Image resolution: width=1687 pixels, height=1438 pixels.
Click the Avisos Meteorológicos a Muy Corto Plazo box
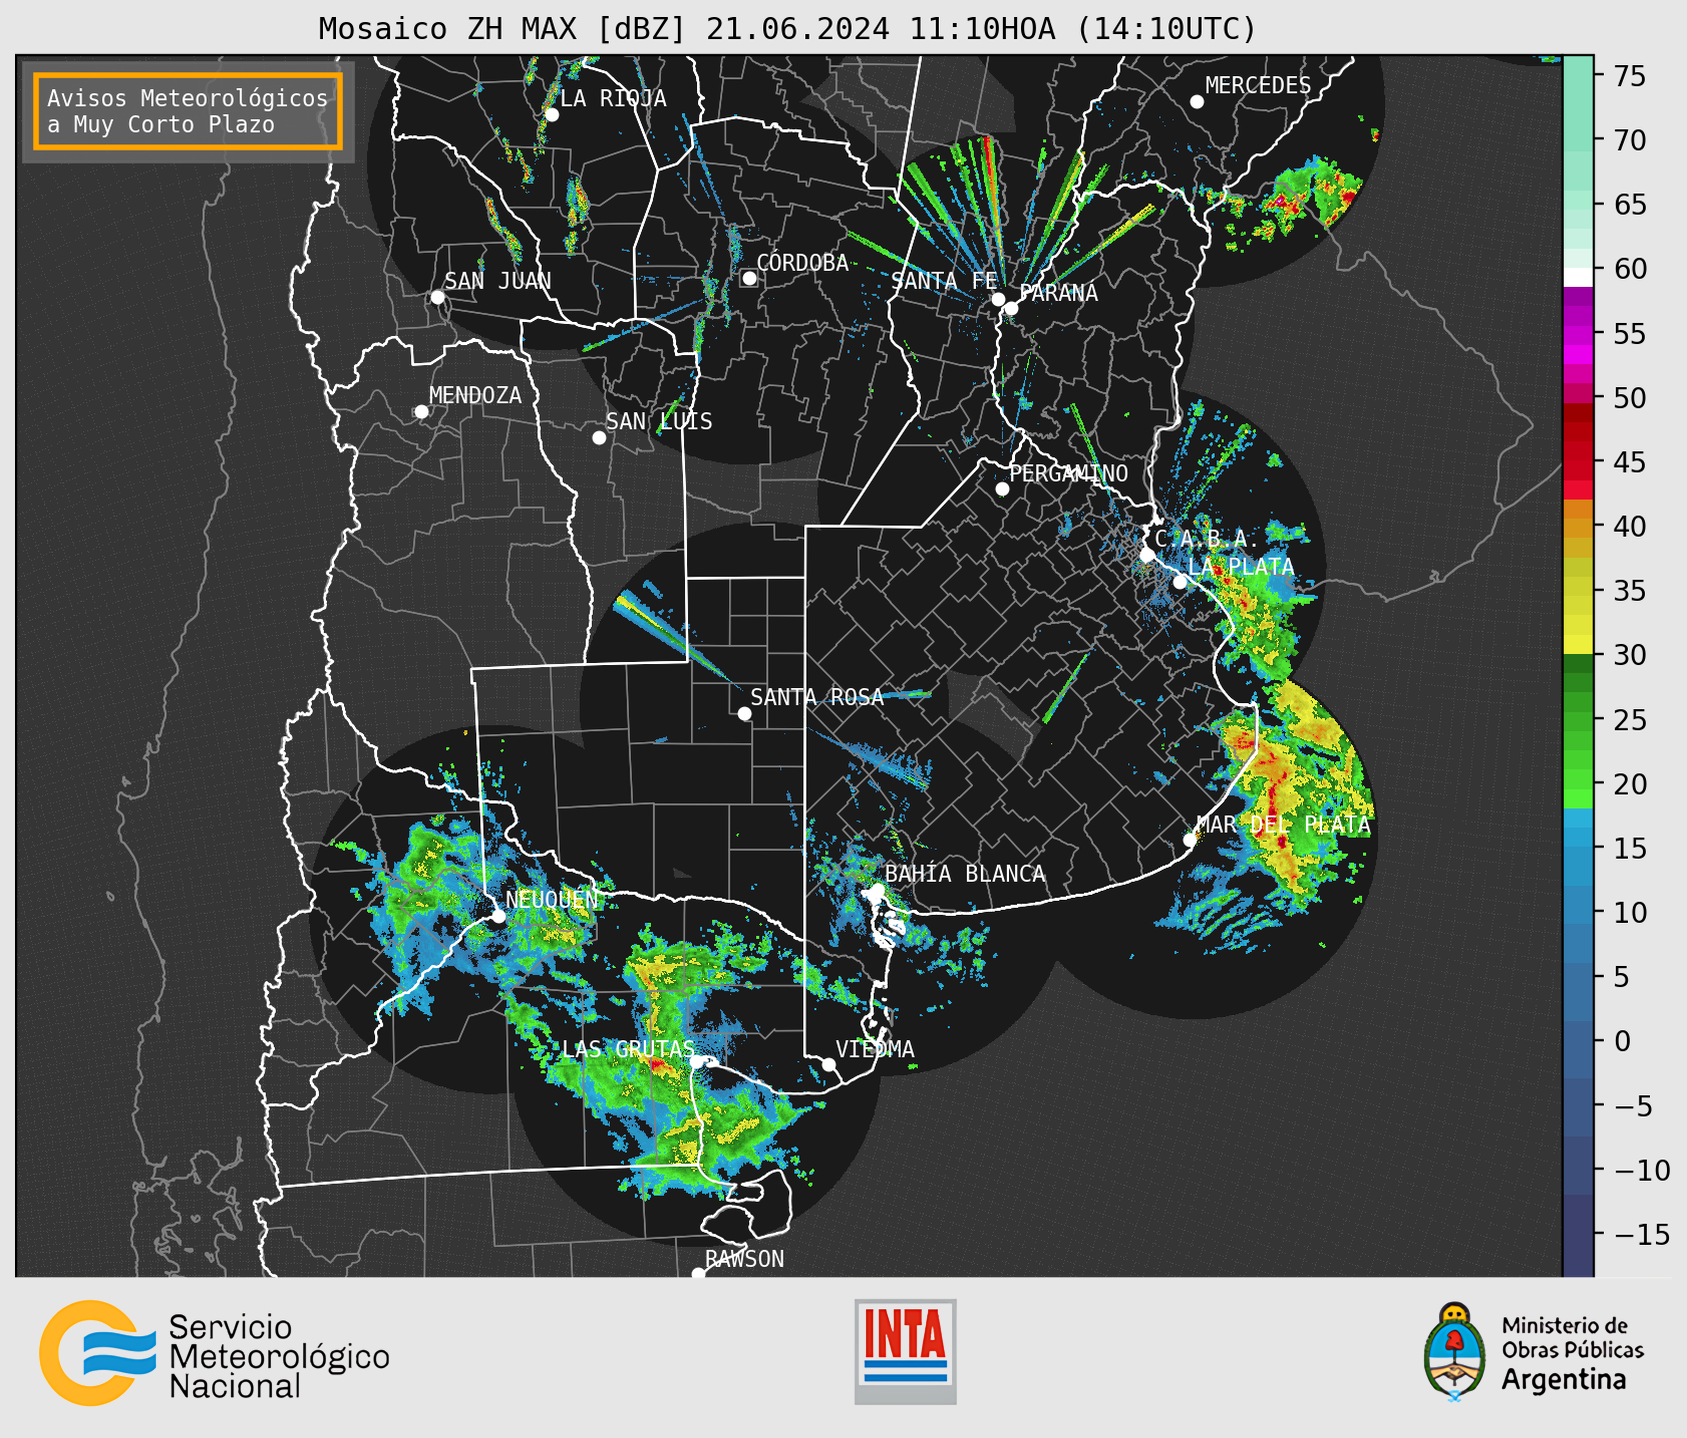pos(188,111)
